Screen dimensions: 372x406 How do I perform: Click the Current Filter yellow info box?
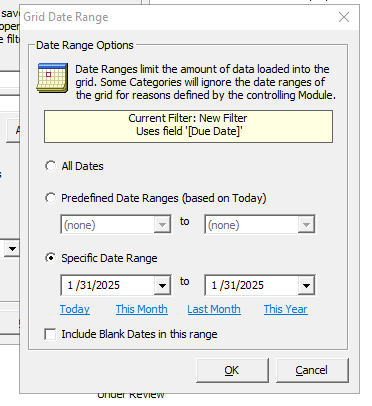click(188, 126)
